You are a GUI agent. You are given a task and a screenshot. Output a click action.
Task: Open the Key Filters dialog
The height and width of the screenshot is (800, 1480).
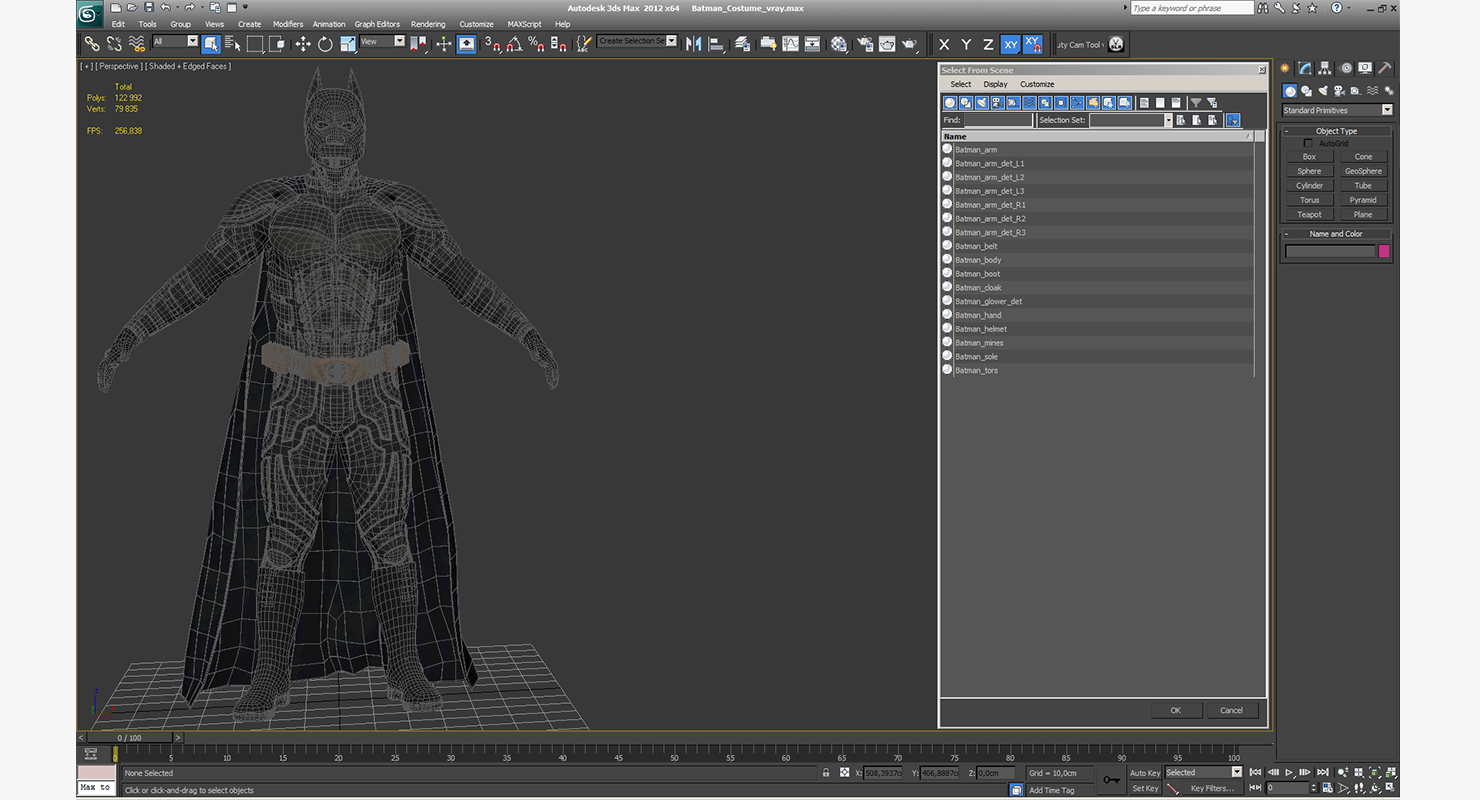coord(1212,788)
